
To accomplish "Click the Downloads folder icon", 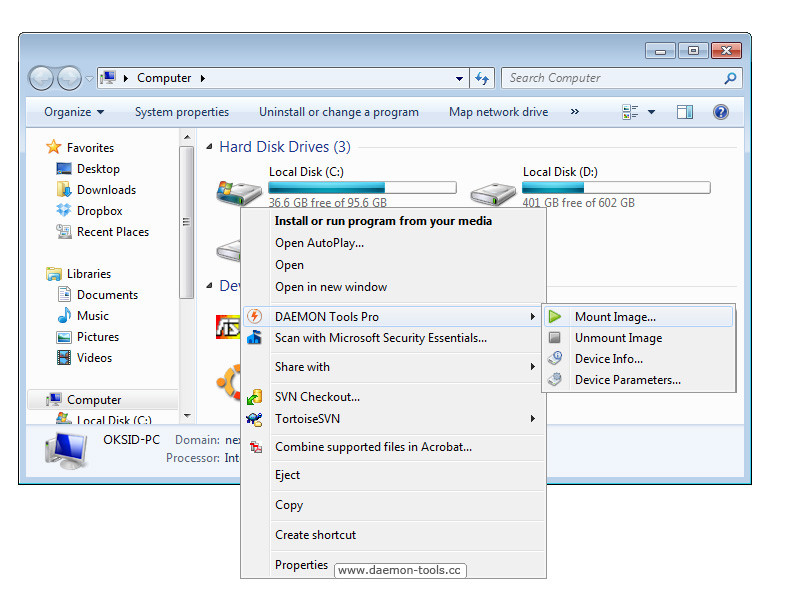I will click(x=64, y=189).
